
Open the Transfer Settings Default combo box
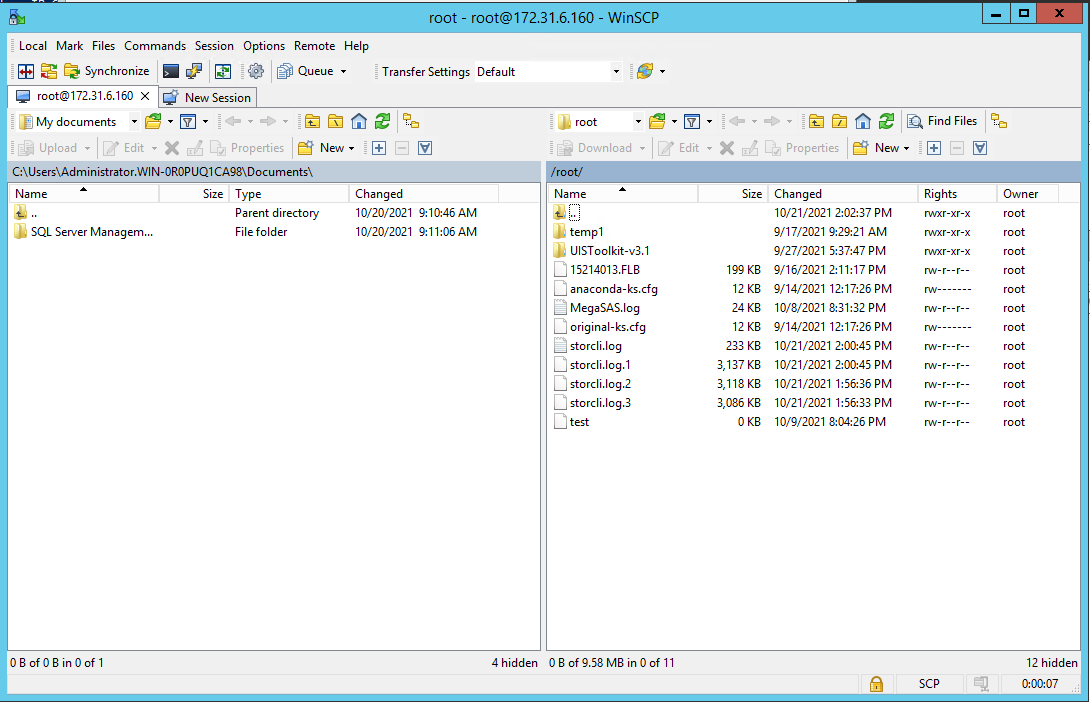pos(548,72)
